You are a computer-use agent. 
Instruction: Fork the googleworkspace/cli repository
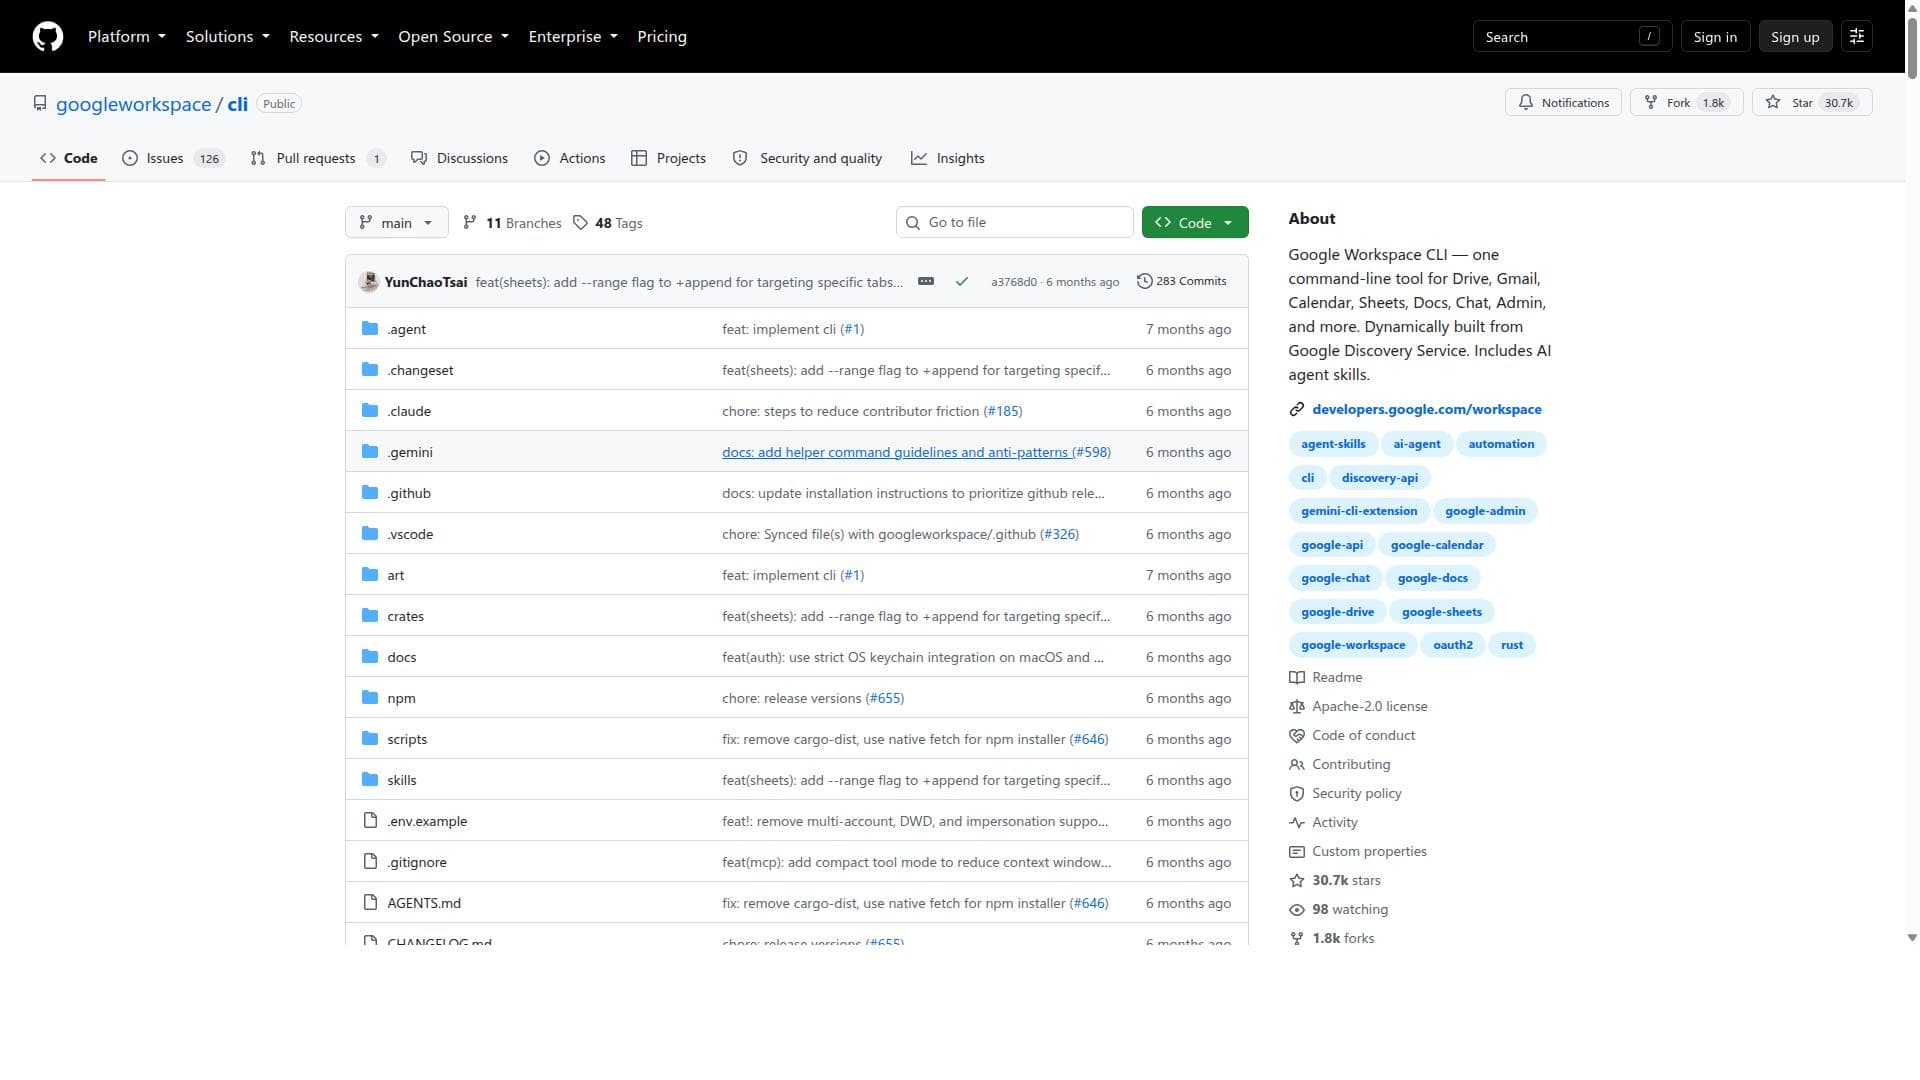1687,103
